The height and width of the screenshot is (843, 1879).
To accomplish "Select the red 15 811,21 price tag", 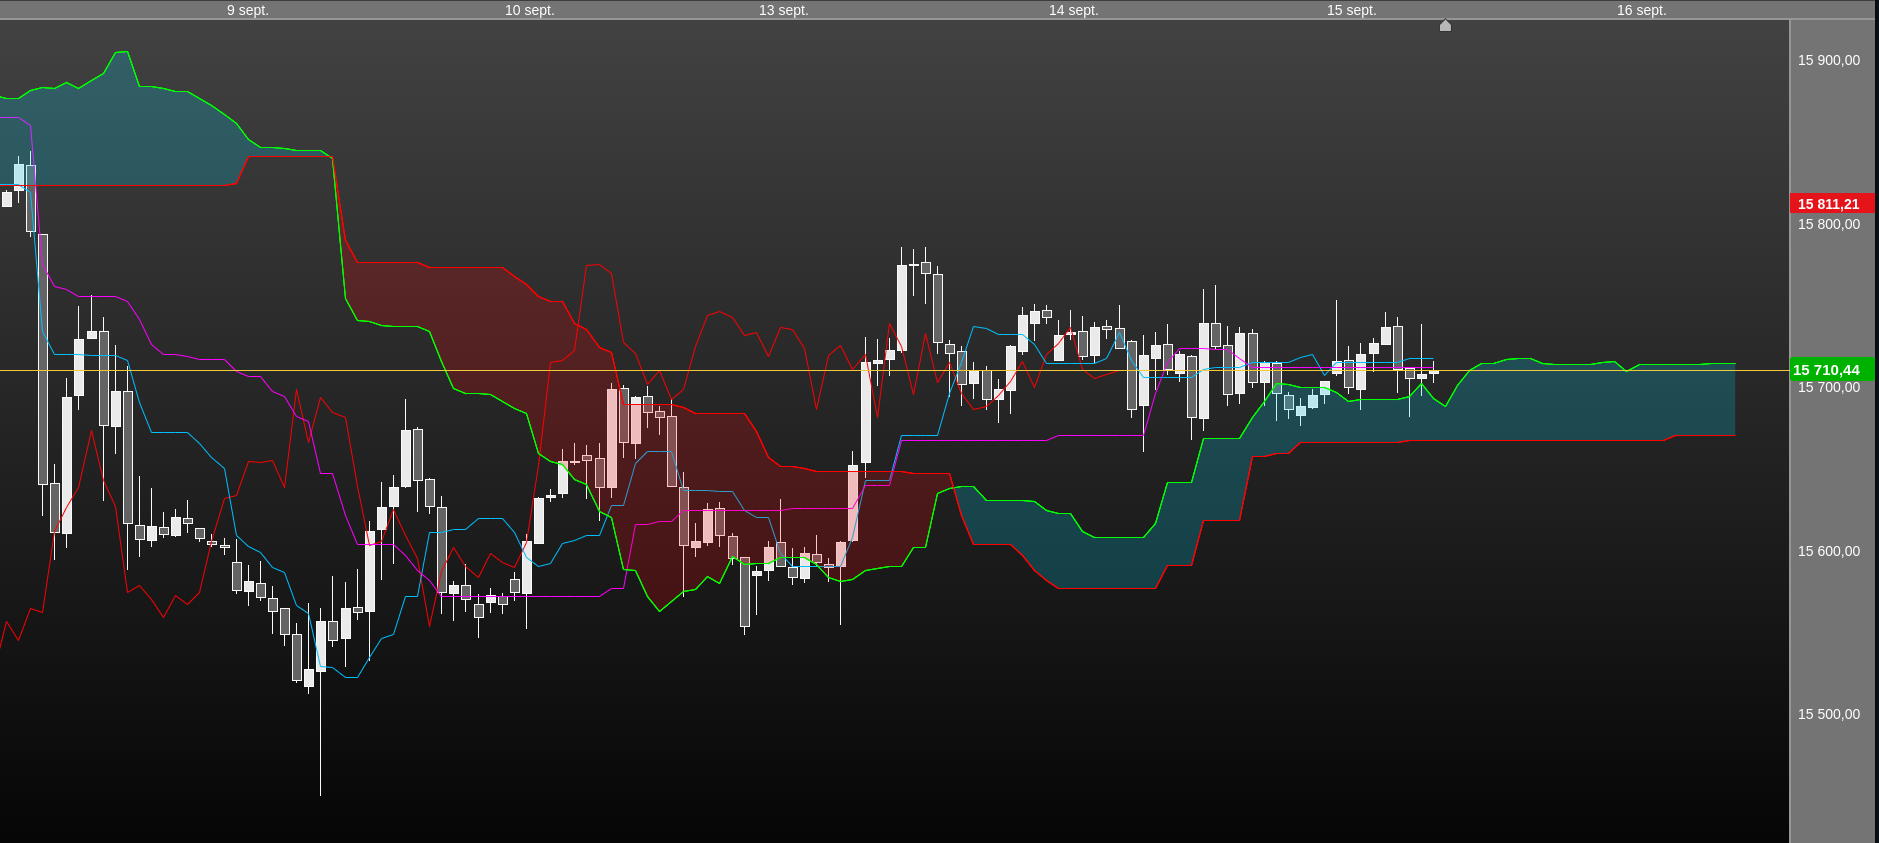I will click(x=1832, y=204).
